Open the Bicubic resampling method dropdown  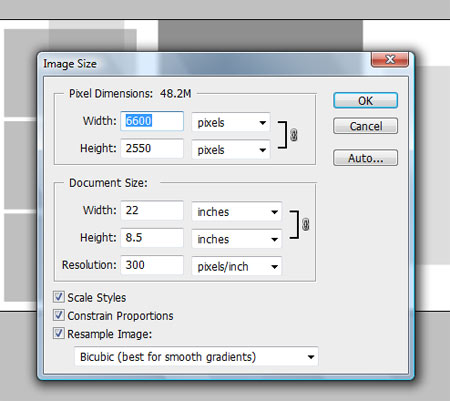(x=196, y=357)
